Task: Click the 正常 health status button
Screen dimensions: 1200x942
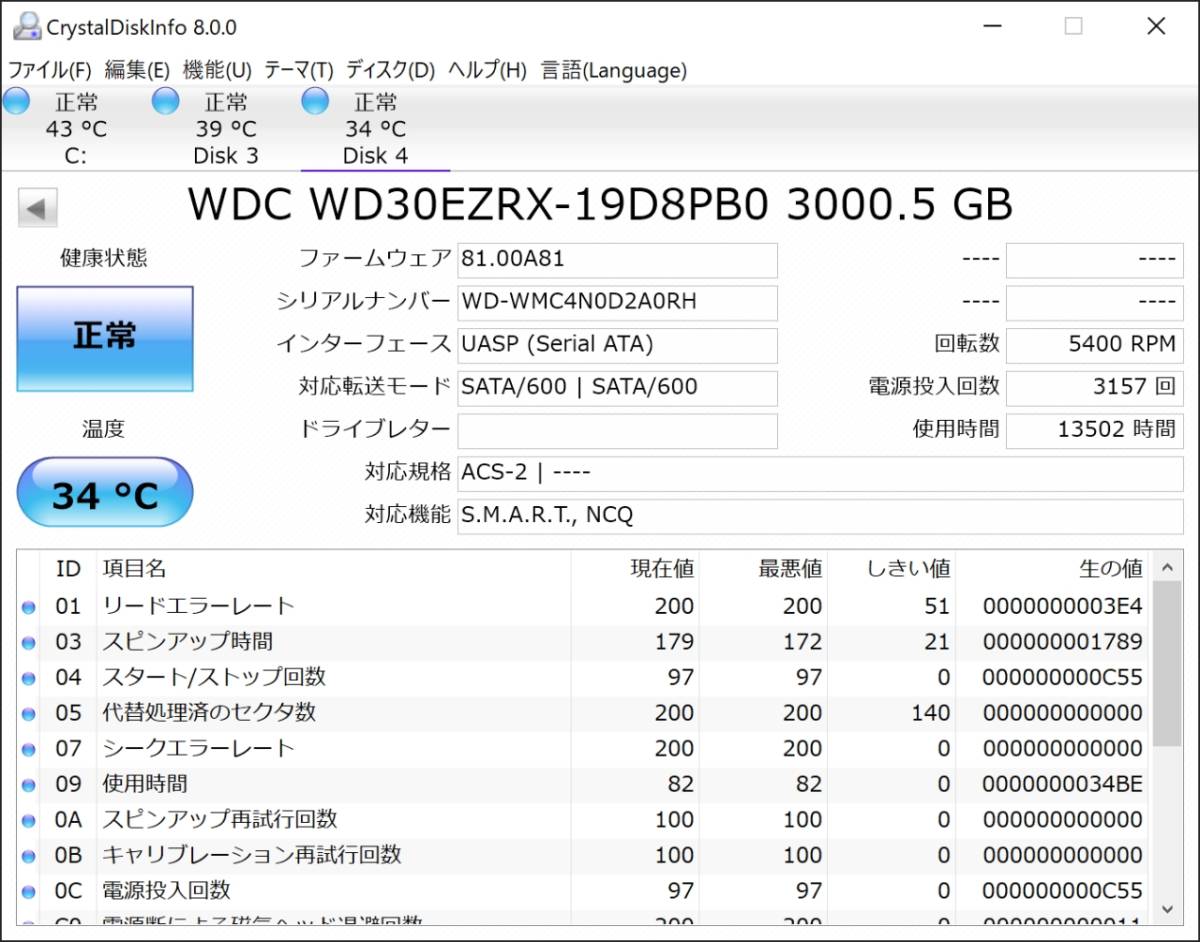Action: point(105,338)
